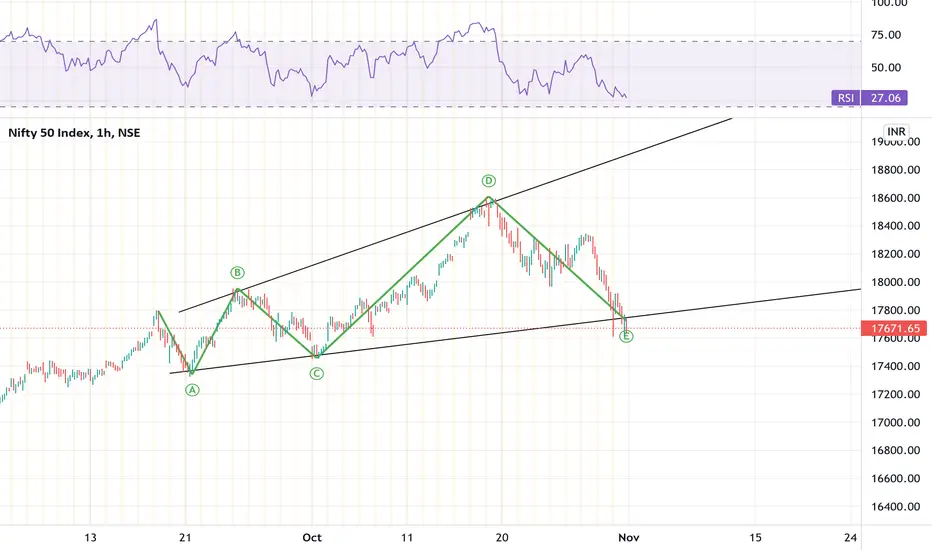Click the RSI 50.00 scale label

click(886, 67)
